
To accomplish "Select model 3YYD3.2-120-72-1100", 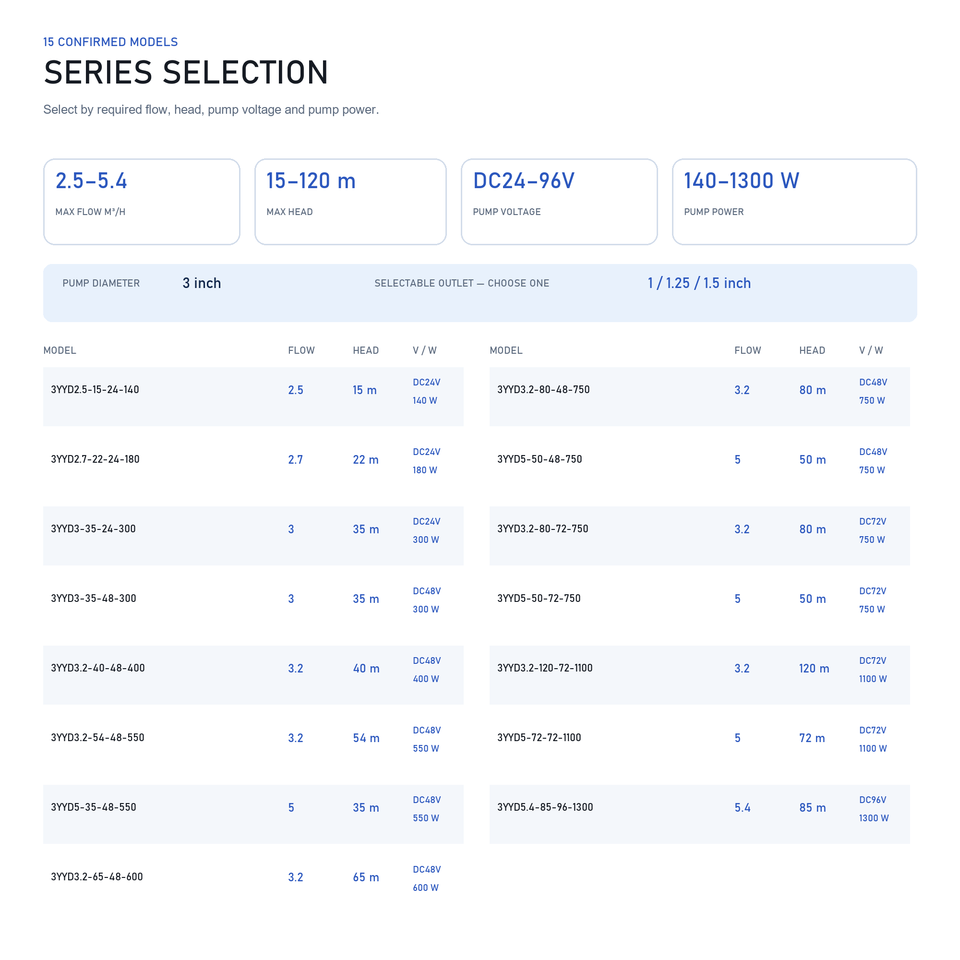I will [699, 675].
